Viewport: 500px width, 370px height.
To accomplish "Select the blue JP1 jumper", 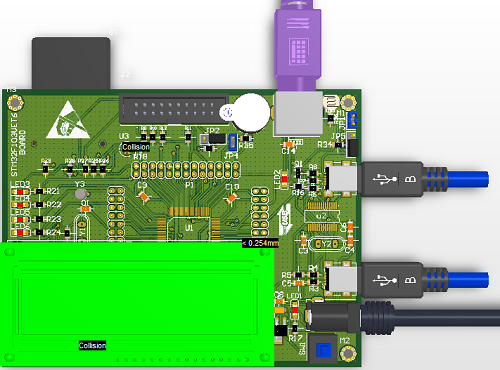I will 353,120.
